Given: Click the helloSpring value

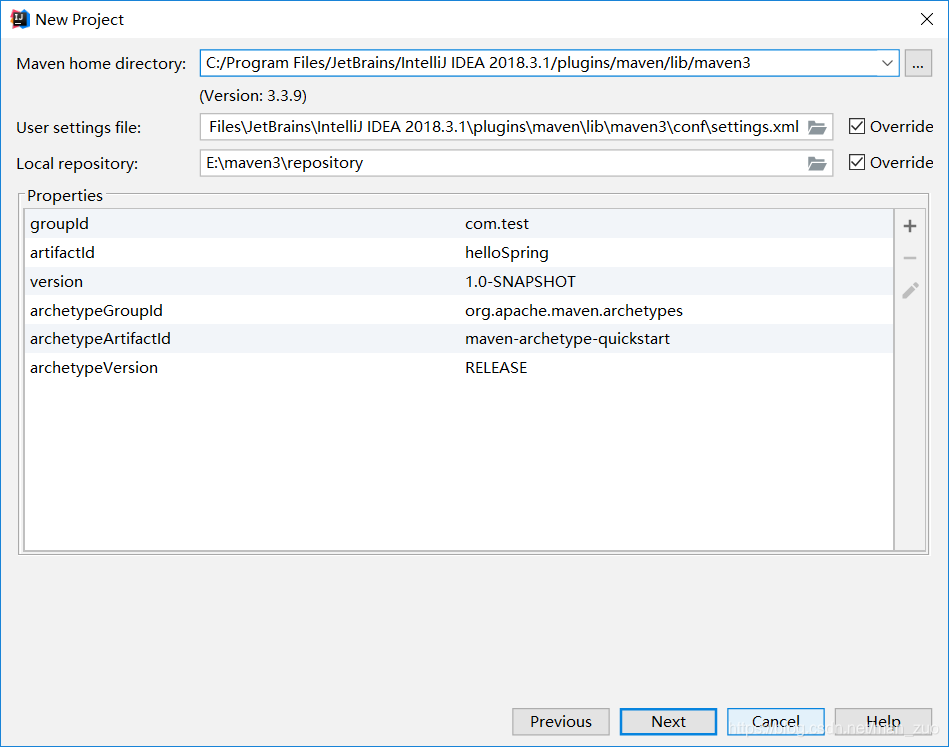Looking at the screenshot, I should click(x=507, y=253).
